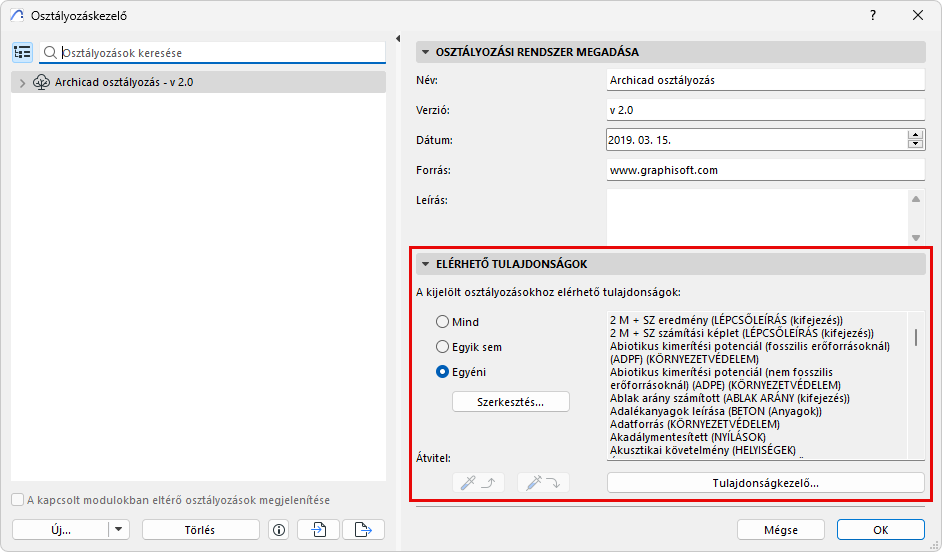Click the Új... button

[61, 530]
